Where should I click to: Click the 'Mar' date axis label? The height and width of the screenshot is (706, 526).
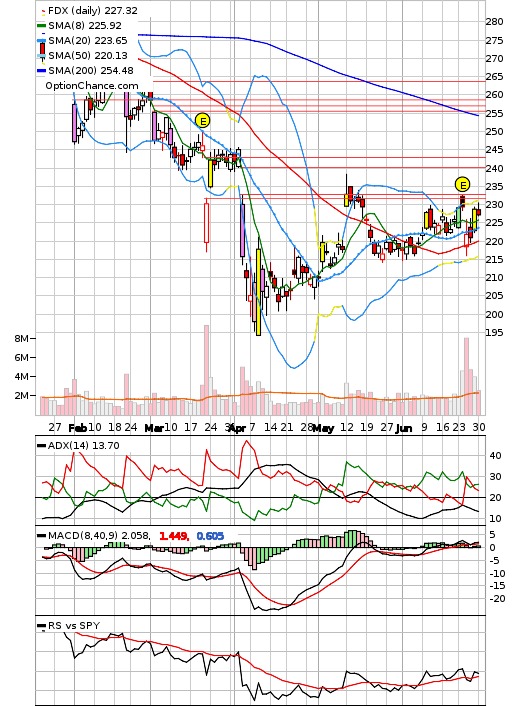click(x=154, y=428)
